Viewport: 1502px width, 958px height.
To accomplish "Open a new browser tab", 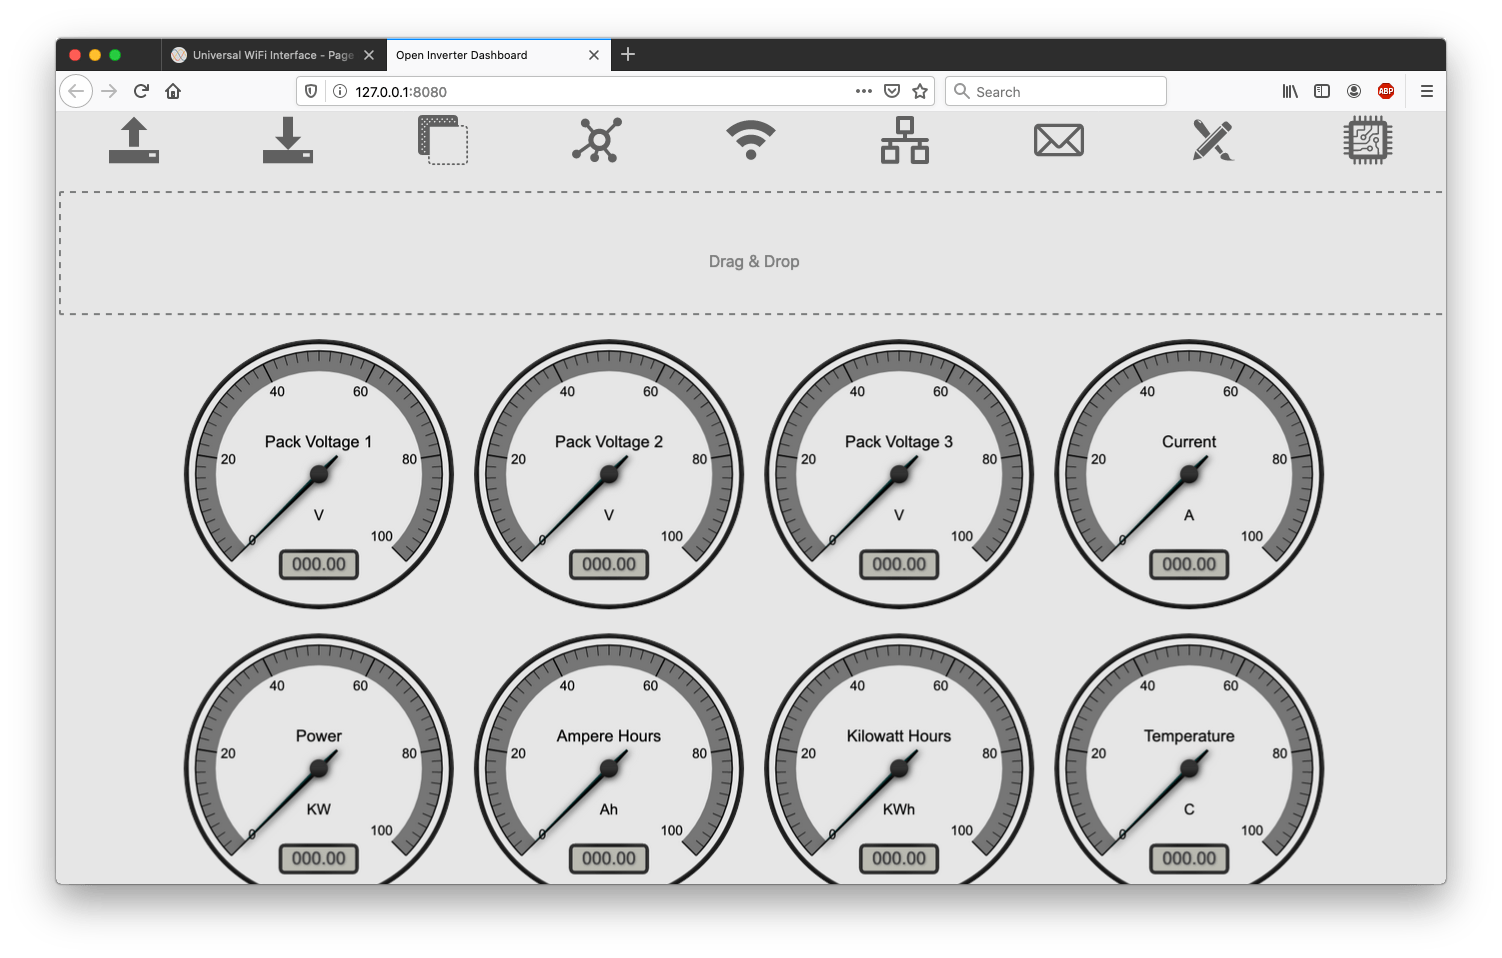I will click(628, 54).
